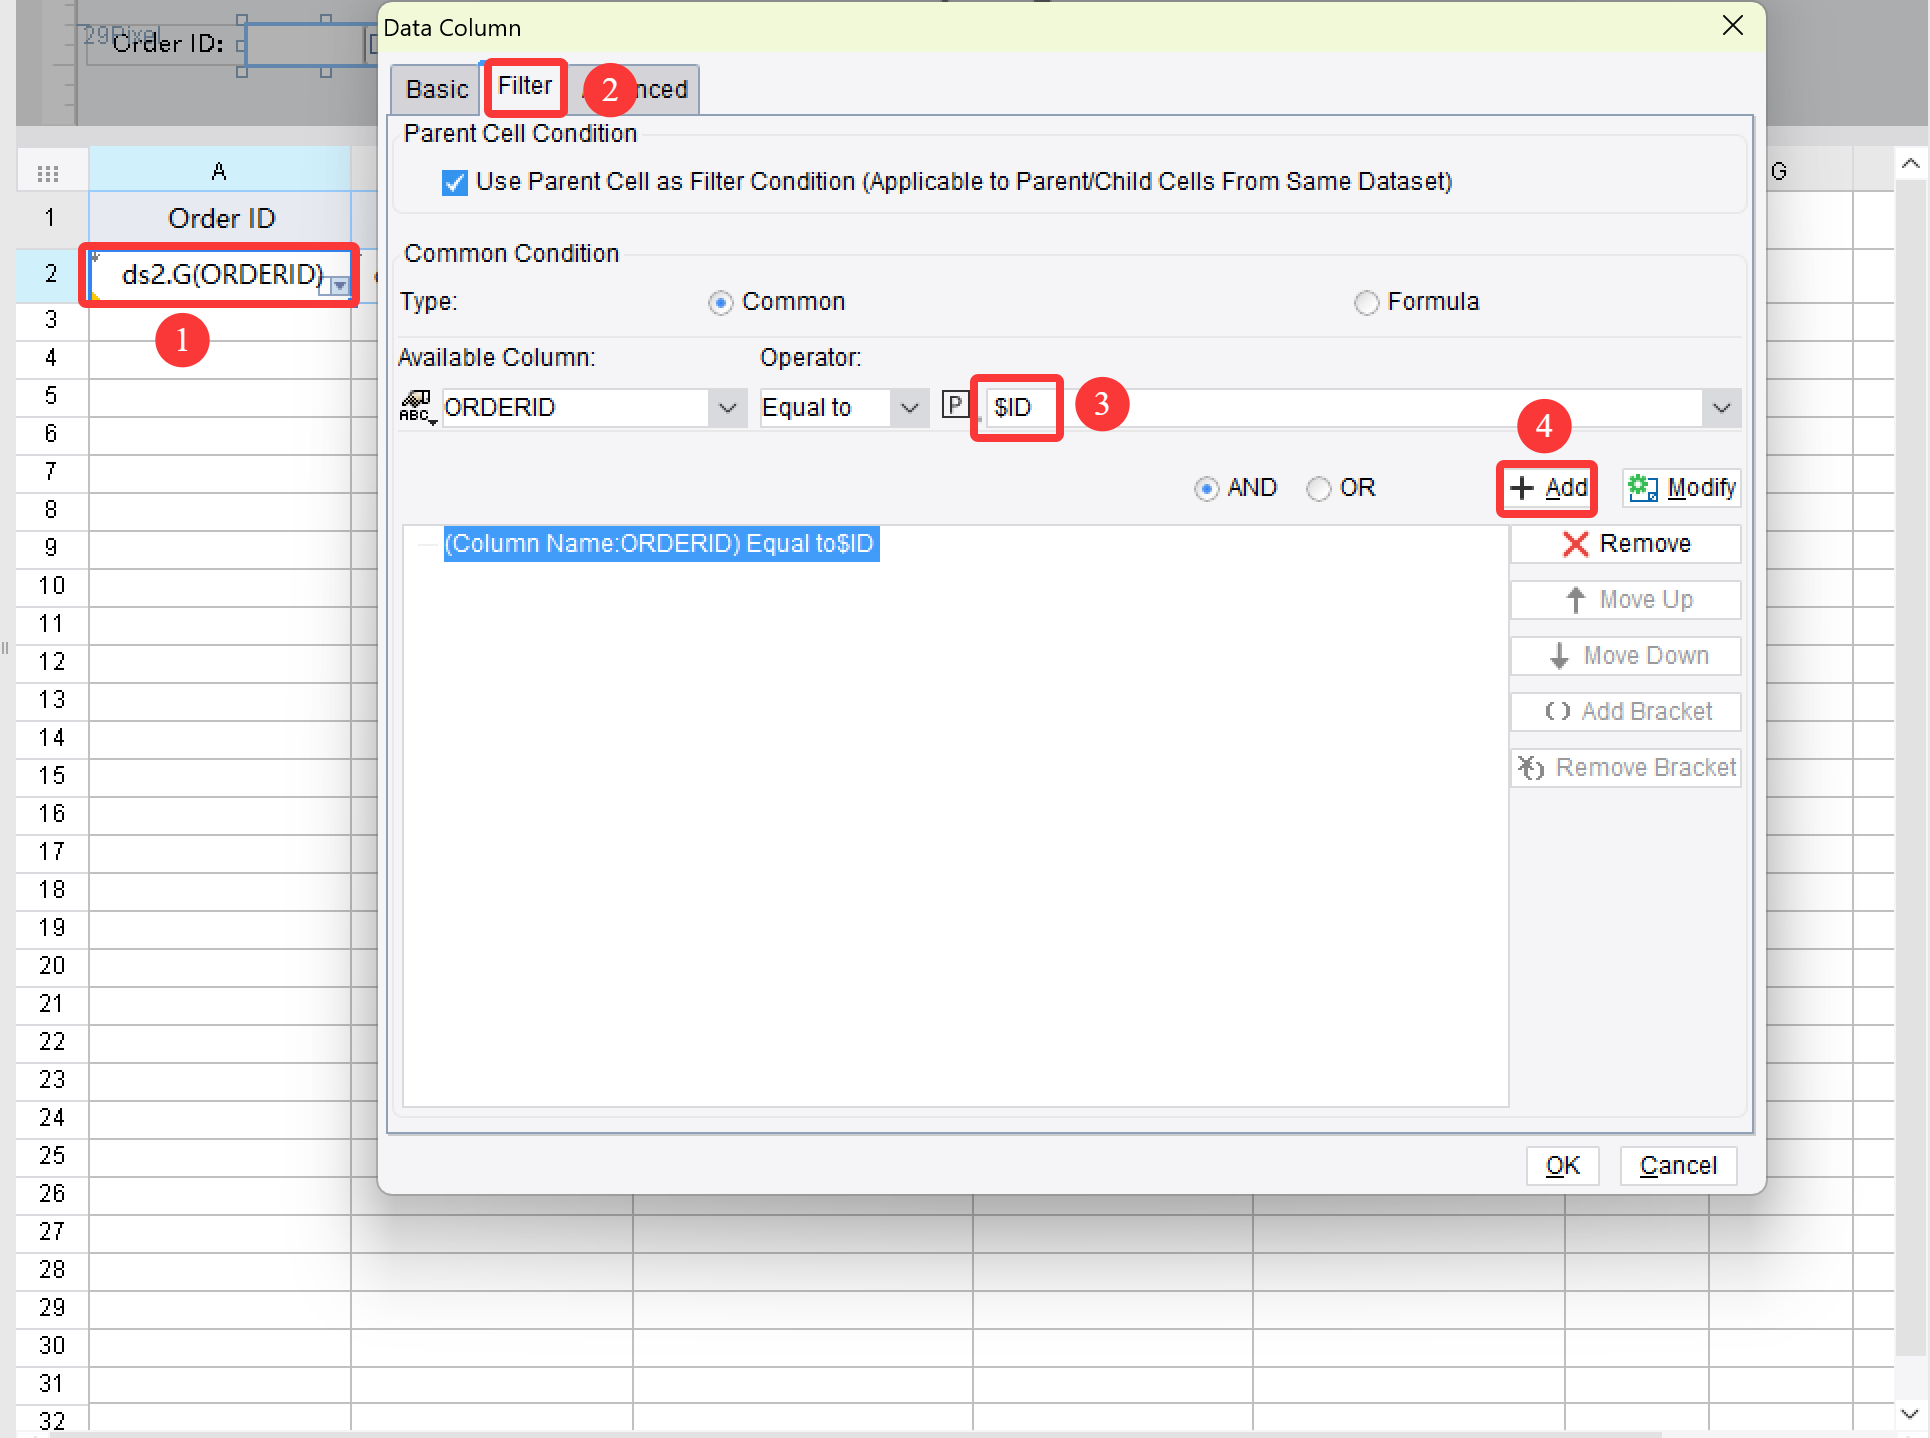Expand the value dropdown right of $ID
Screen dimensions: 1930x1438
[1721, 407]
